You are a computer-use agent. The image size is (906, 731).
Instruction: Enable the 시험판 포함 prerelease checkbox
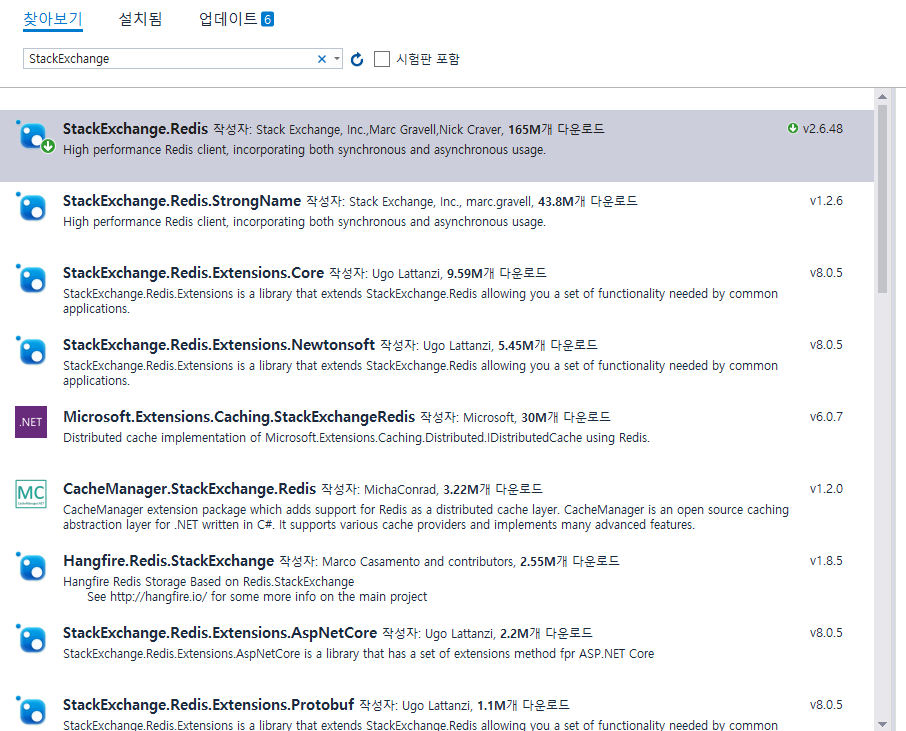[382, 59]
